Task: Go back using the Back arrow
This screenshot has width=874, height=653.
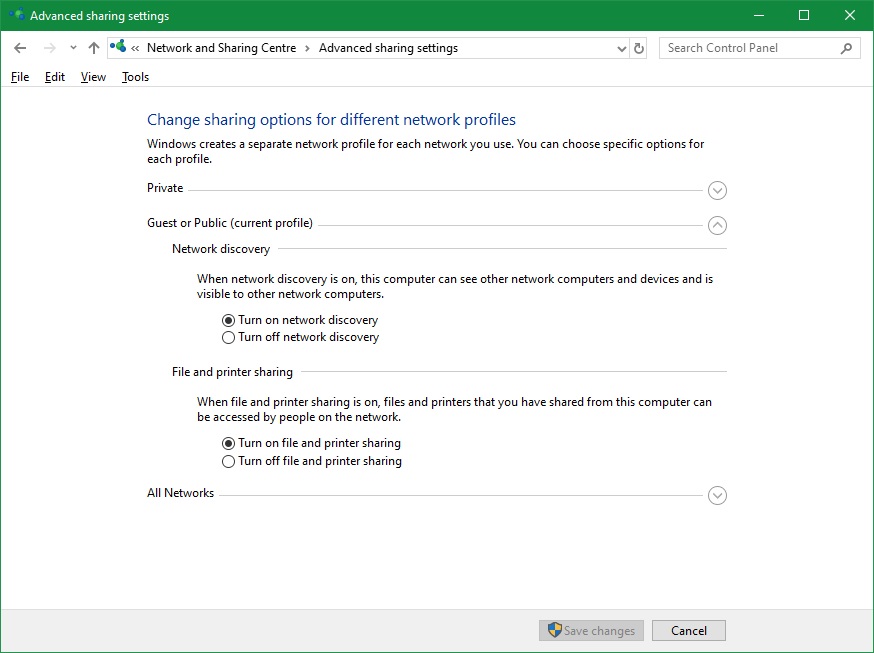Action: coord(20,48)
